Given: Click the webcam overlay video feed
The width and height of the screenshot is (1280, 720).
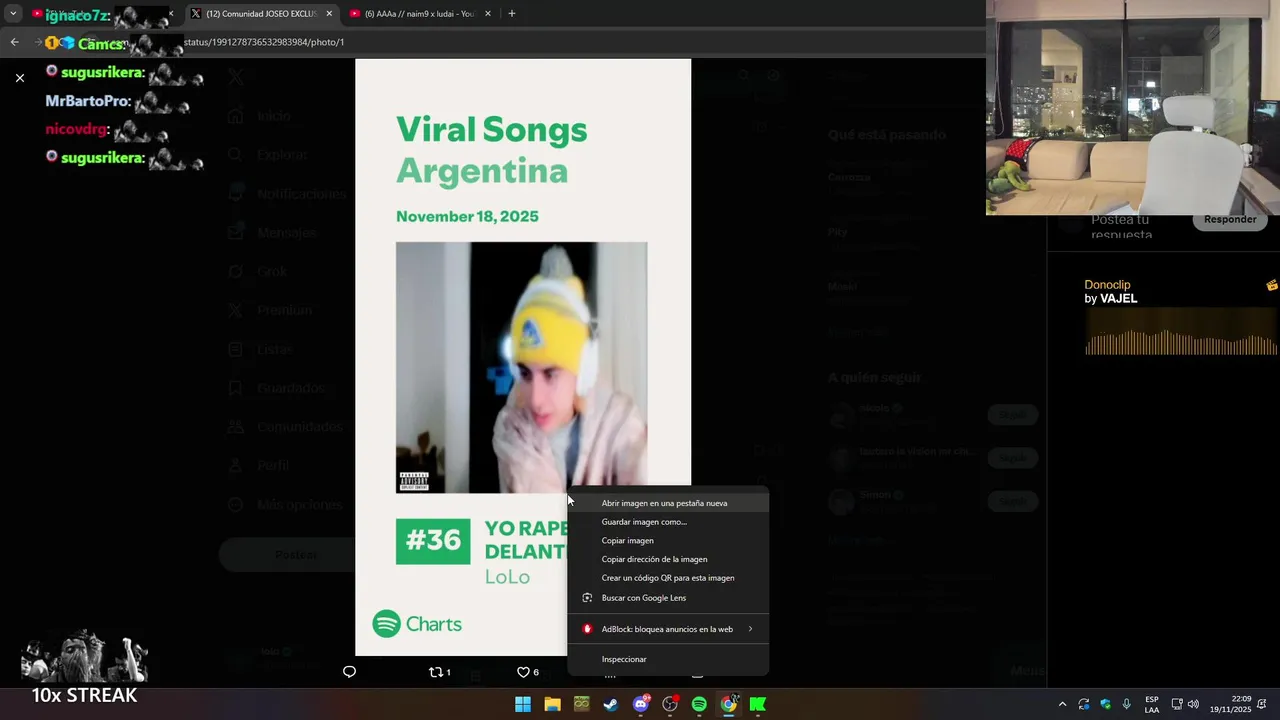Looking at the screenshot, I should 1133,107.
